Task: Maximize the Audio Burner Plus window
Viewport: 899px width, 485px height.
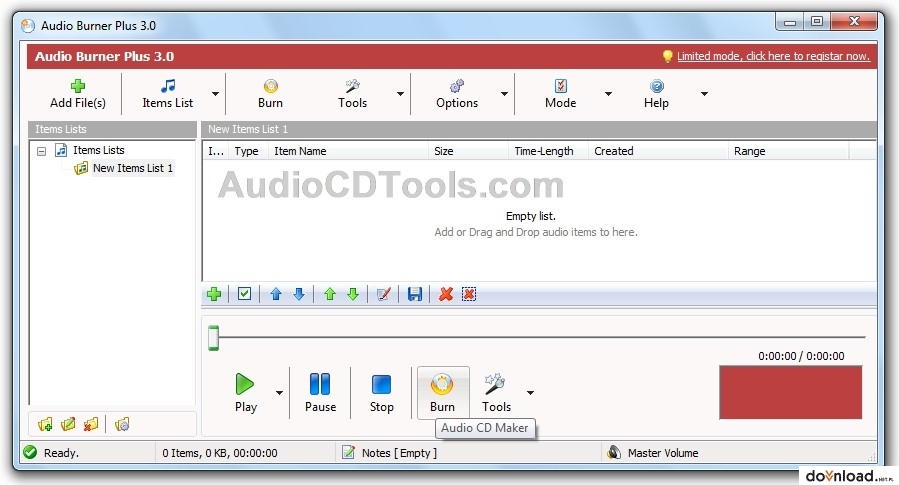Action: [x=816, y=22]
